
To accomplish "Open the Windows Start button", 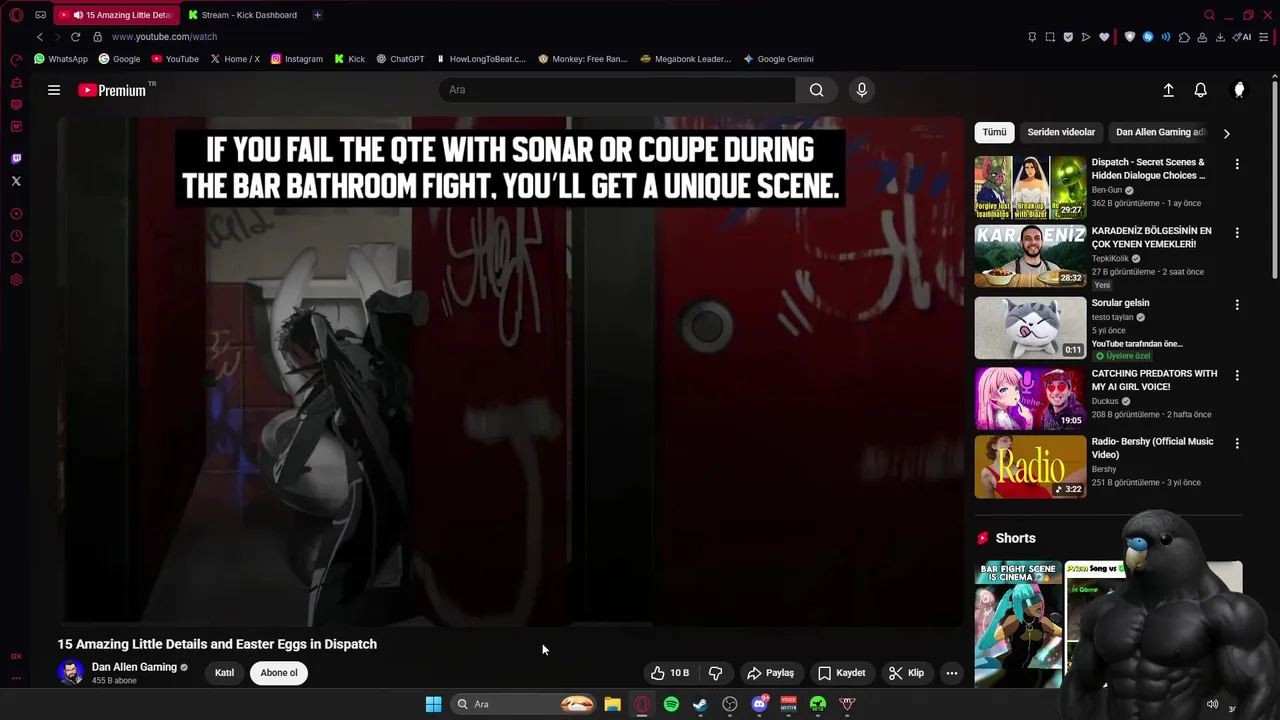I will (x=433, y=704).
